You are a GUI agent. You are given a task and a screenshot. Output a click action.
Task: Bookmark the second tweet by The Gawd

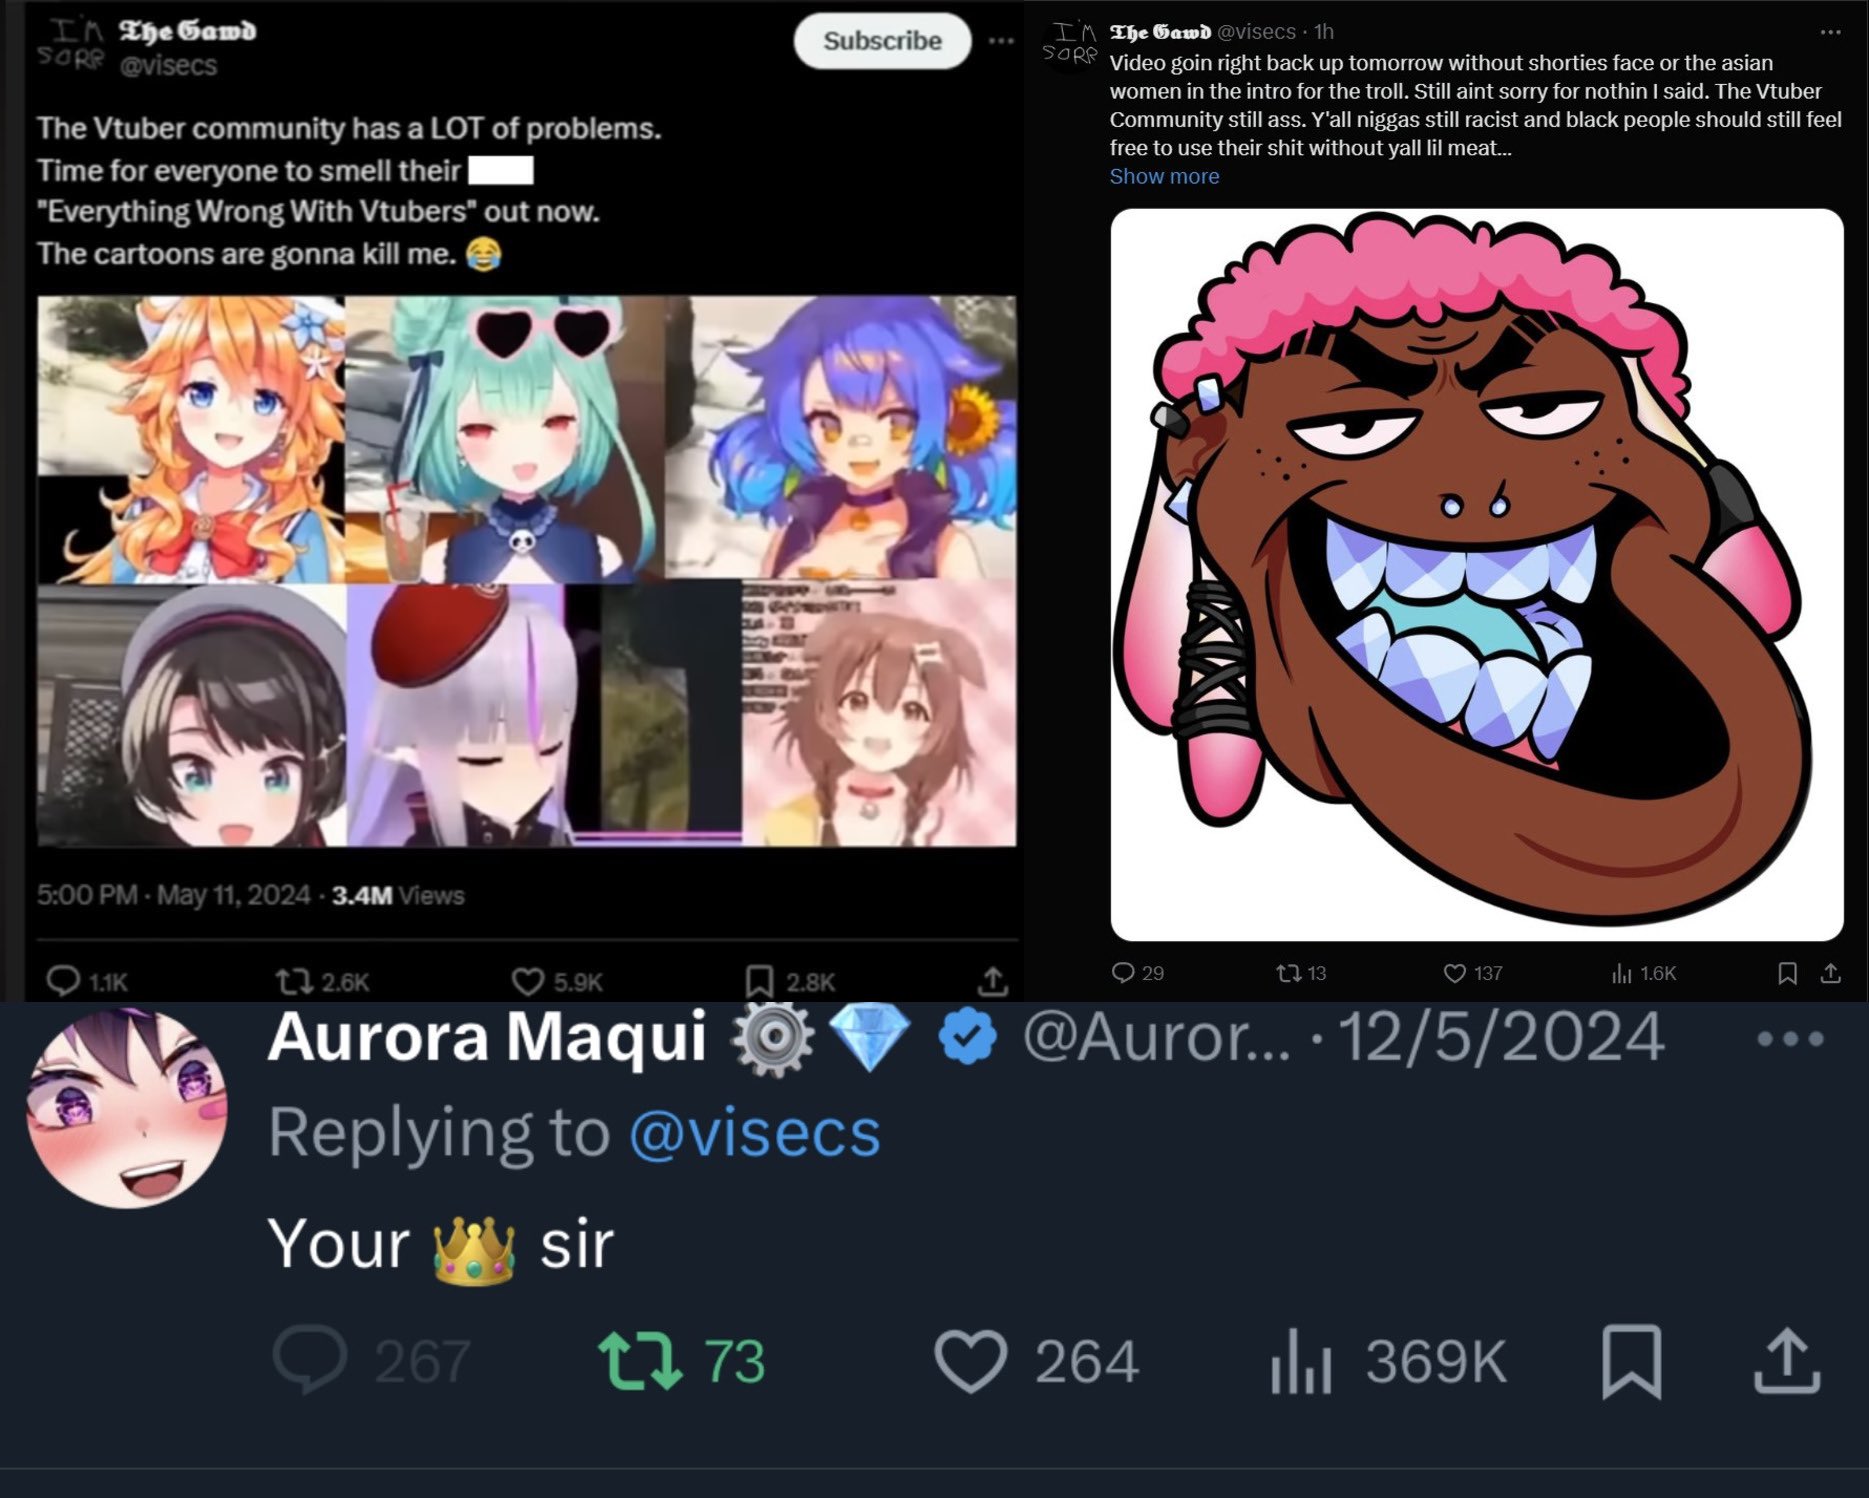(x=1787, y=973)
